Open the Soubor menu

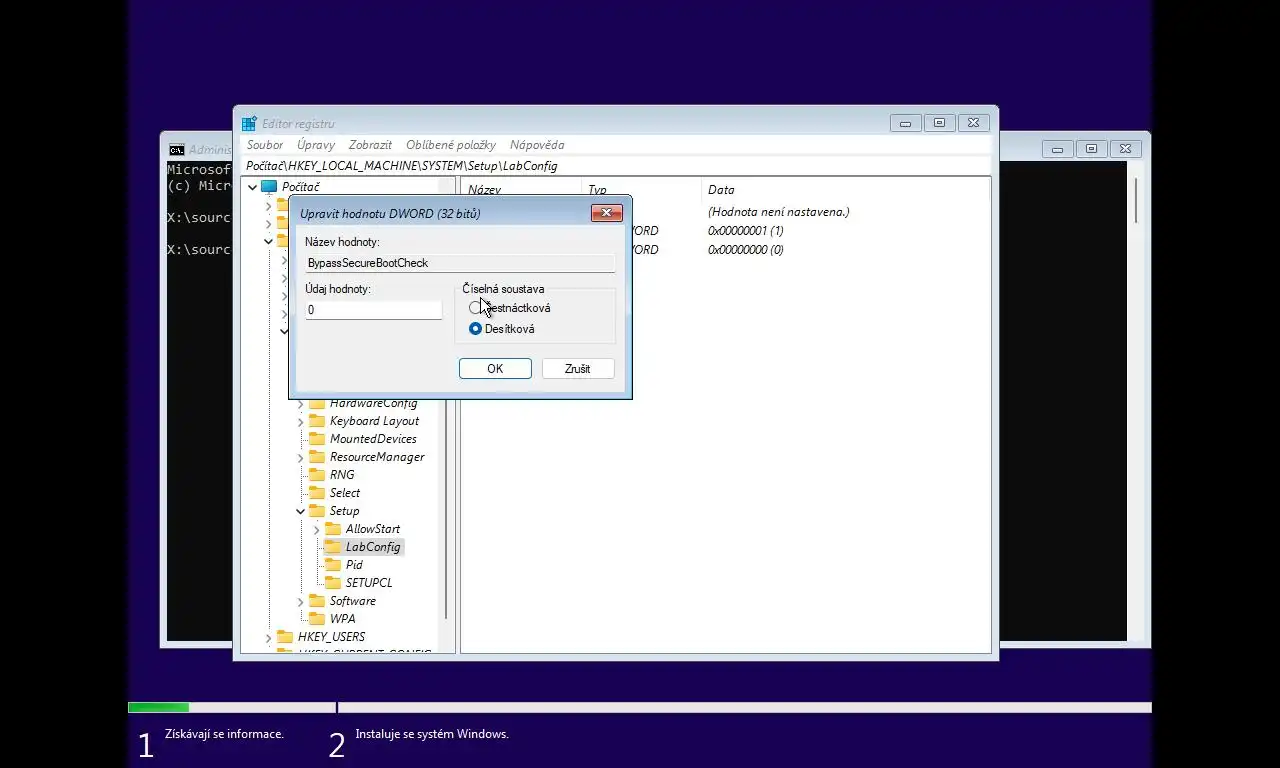click(265, 145)
